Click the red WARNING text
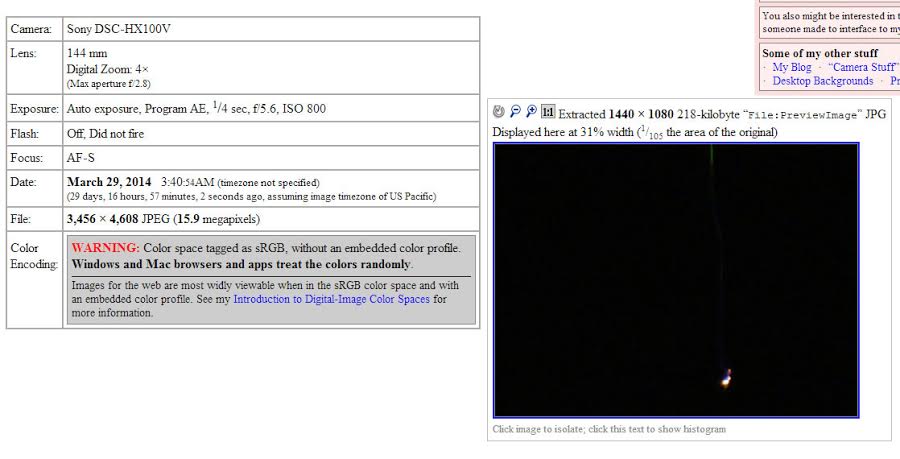The height and width of the screenshot is (459, 900). point(105,247)
